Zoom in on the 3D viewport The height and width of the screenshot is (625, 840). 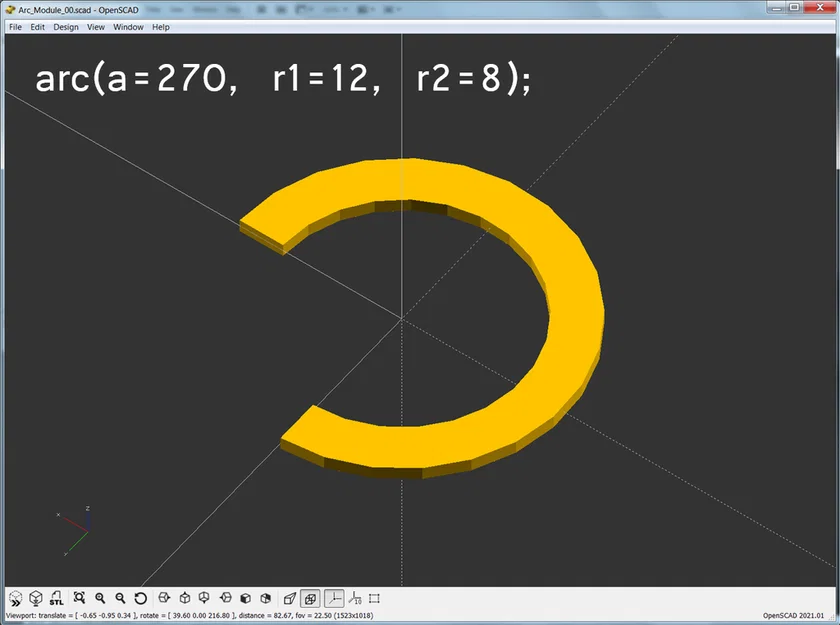100,598
